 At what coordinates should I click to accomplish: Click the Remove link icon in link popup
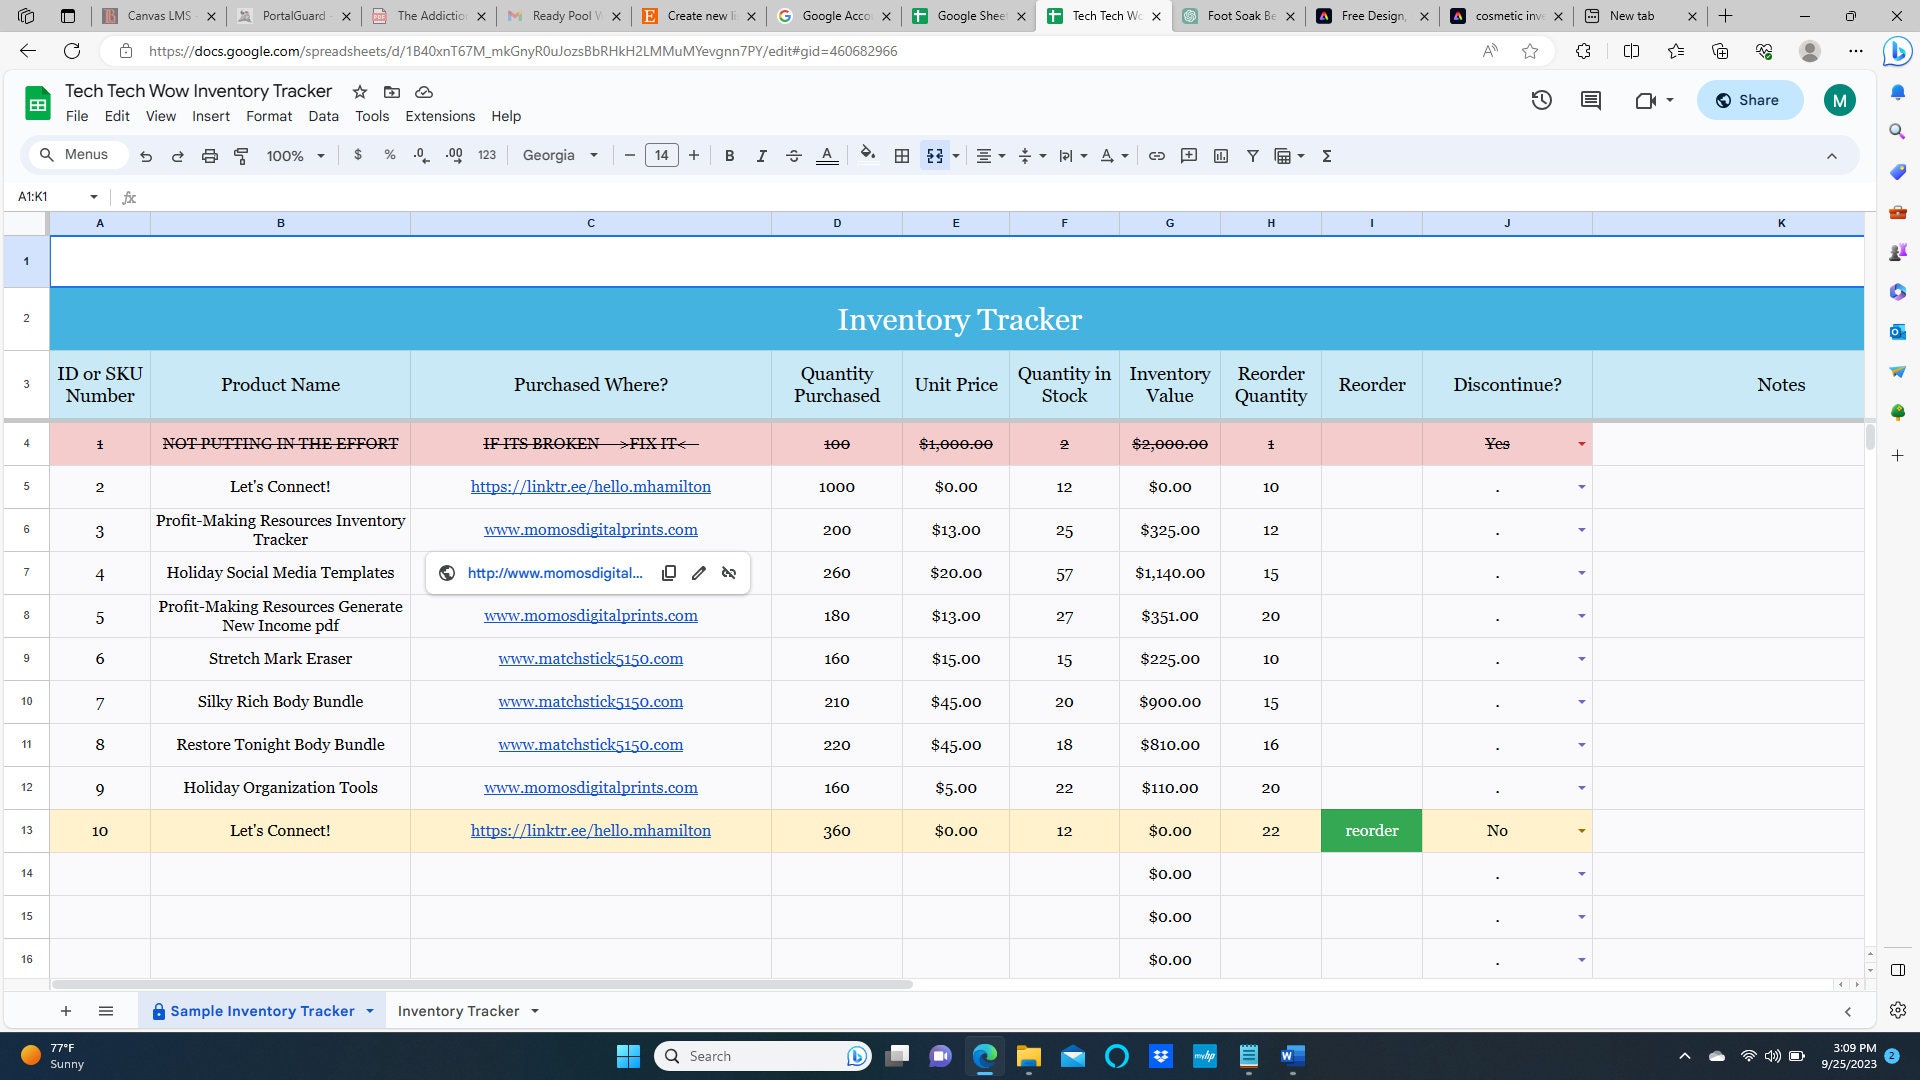[728, 573]
